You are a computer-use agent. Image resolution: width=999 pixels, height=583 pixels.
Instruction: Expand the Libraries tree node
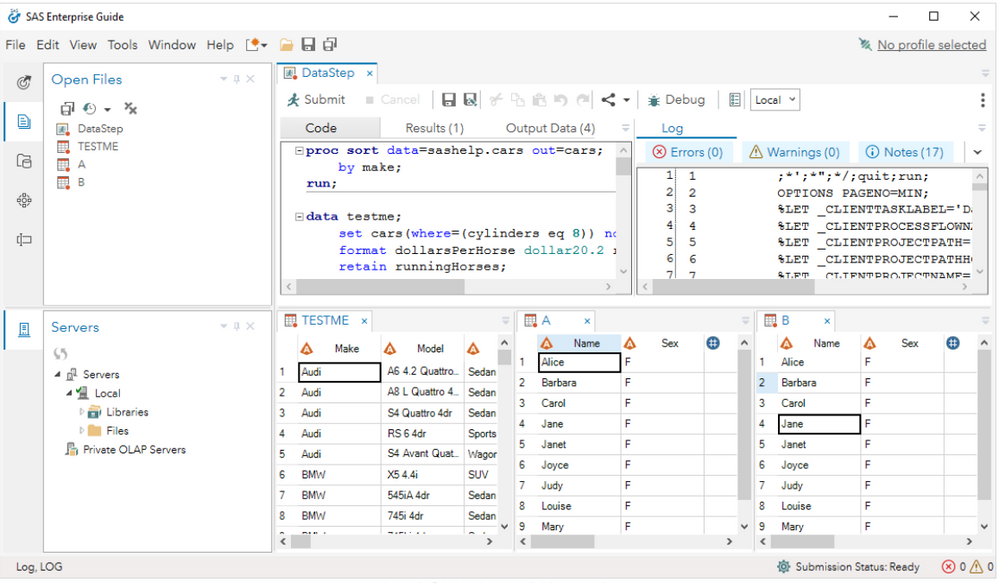point(82,412)
